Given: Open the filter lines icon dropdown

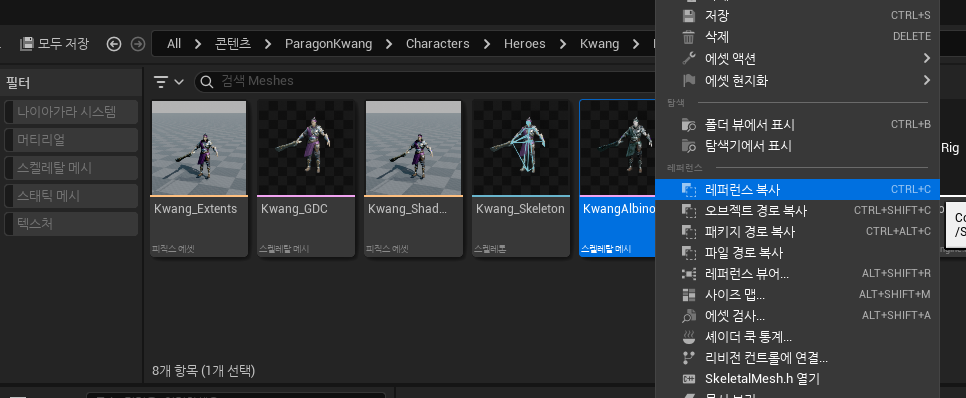Looking at the screenshot, I should click(168, 81).
